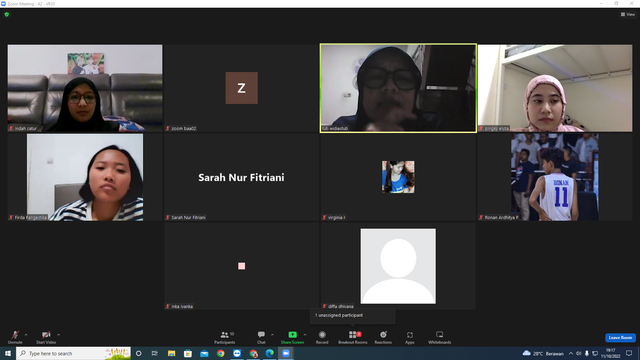The height and width of the screenshot is (360, 640).
Task: Open the first Google Chrome taskbar icon
Action: coord(220,353)
